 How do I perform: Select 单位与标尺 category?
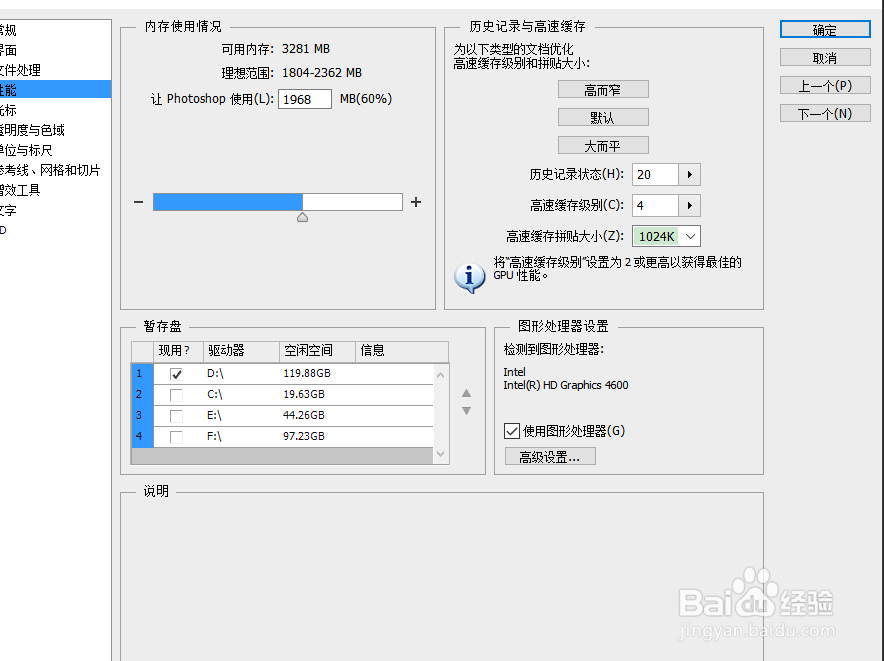coord(55,150)
